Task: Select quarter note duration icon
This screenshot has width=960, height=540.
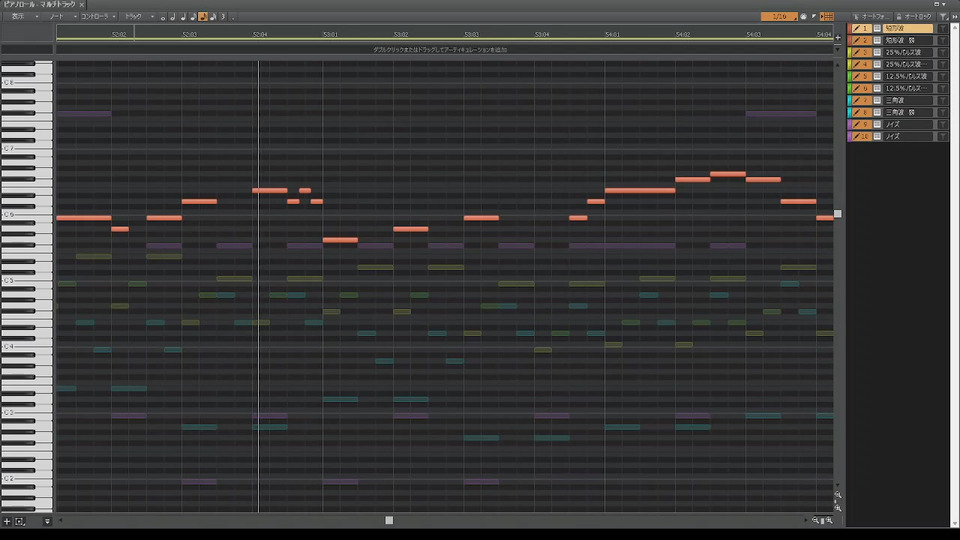Action: [182, 17]
